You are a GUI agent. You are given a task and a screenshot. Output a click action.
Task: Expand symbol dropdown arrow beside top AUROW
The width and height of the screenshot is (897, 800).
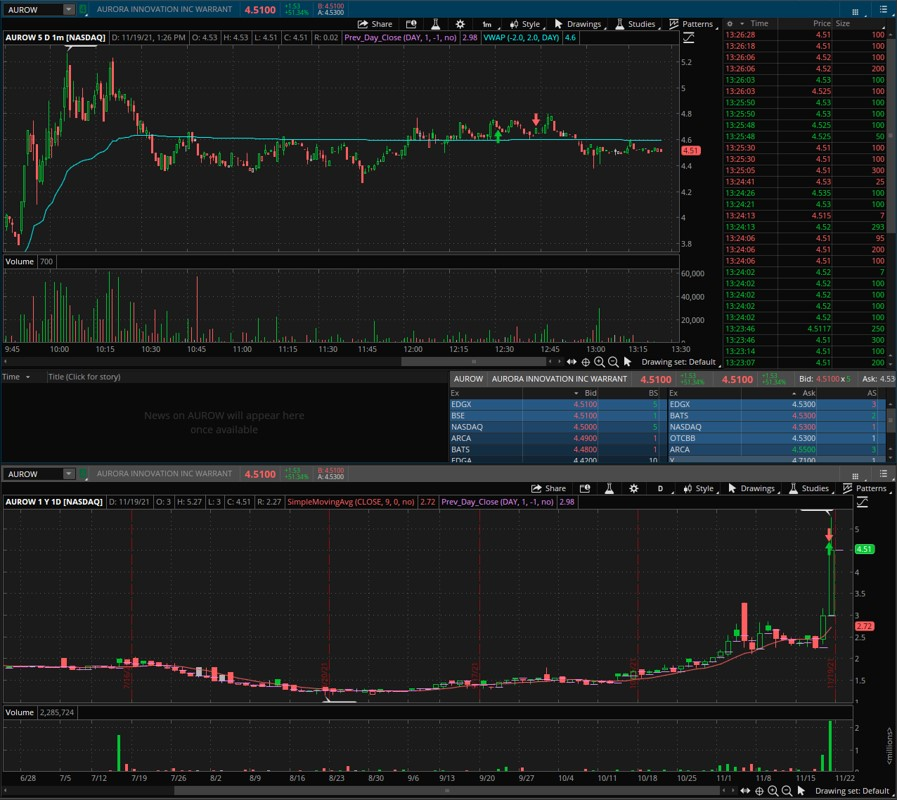pos(68,9)
